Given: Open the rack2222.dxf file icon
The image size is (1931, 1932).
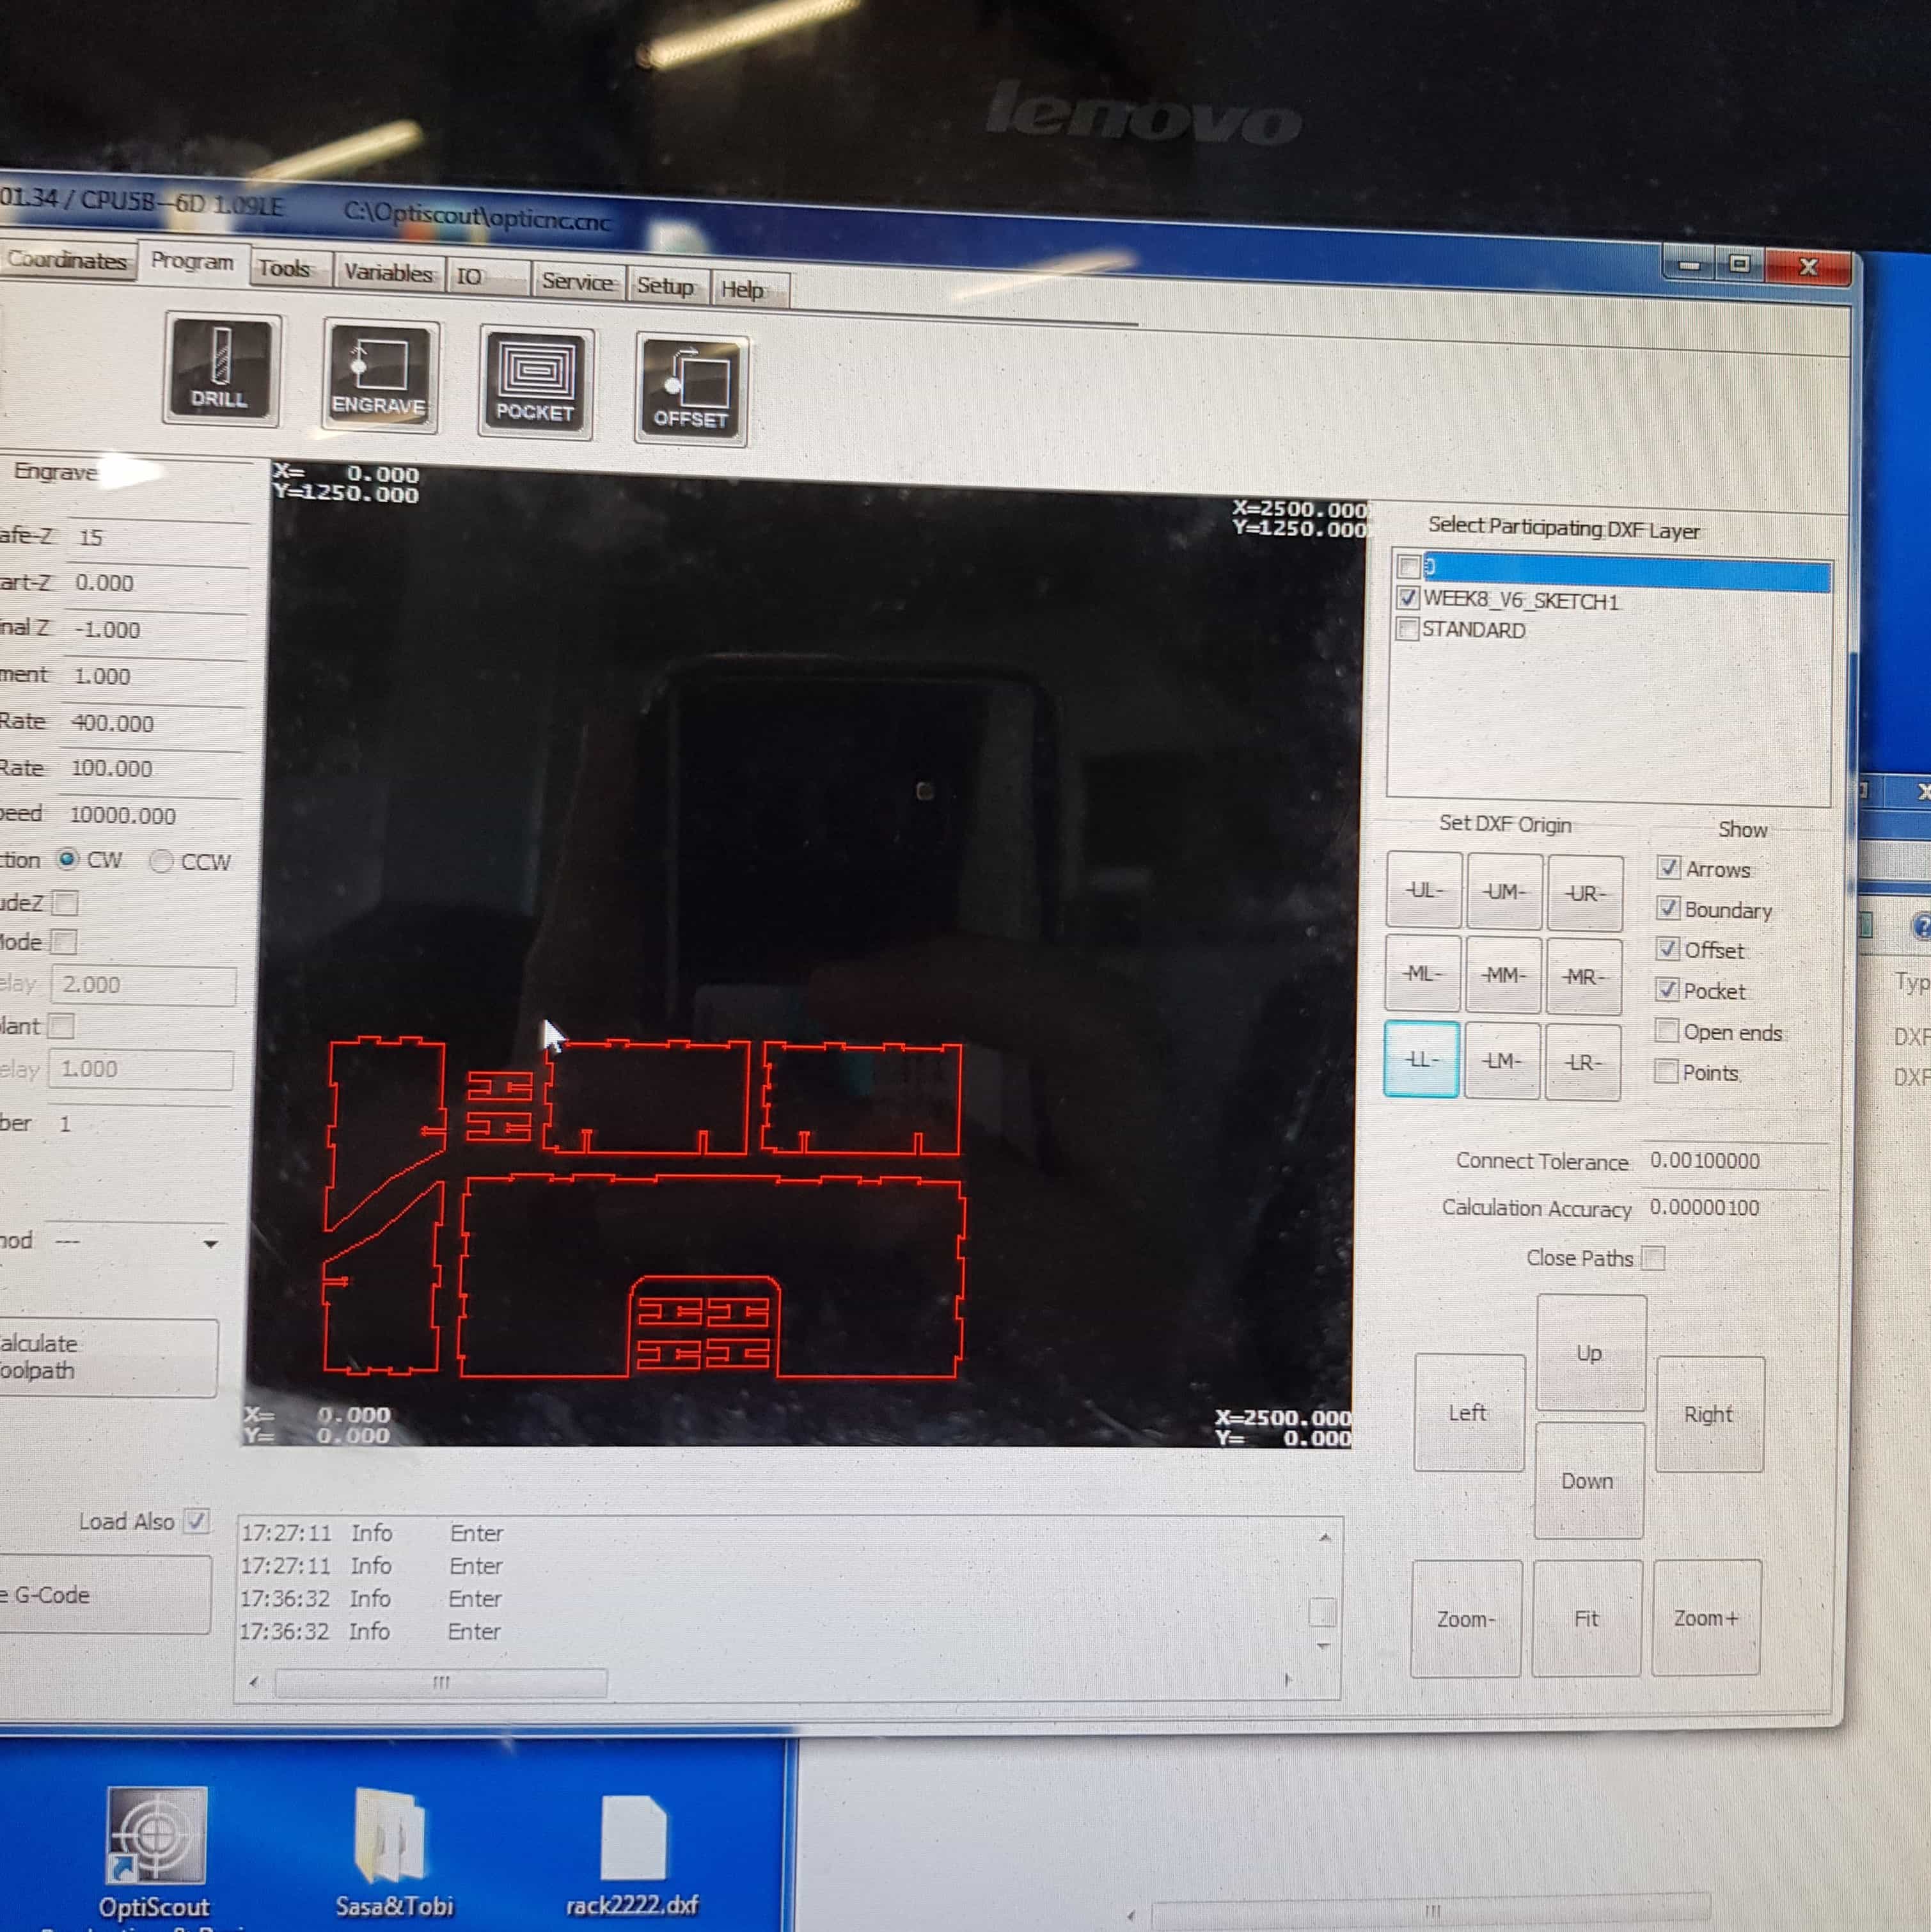Looking at the screenshot, I should (x=632, y=1838).
